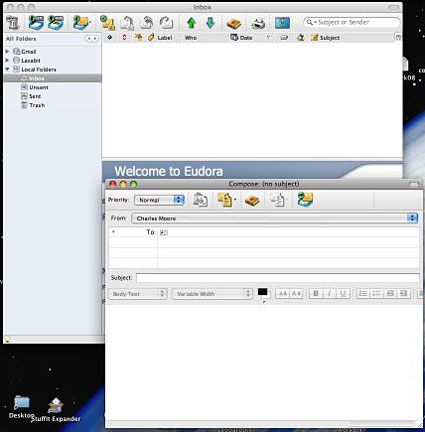
Task: Select the Trash folder in folder pane
Action: 37,105
